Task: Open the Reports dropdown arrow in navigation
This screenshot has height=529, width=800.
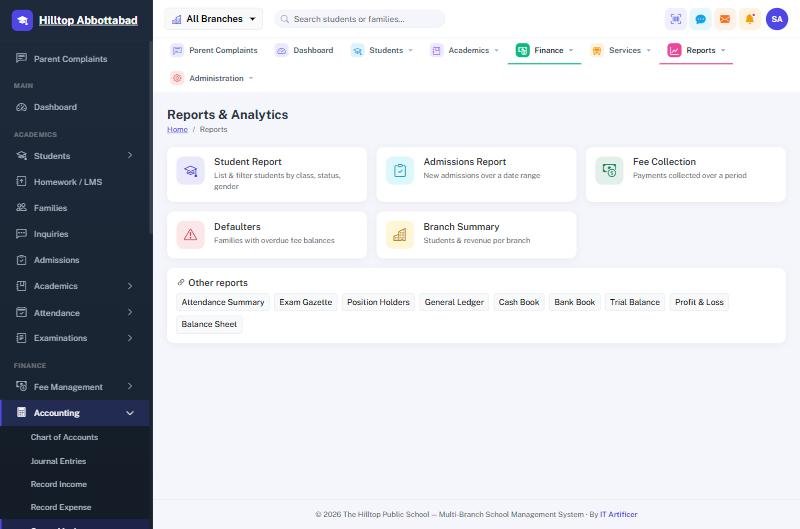Action: click(x=723, y=50)
